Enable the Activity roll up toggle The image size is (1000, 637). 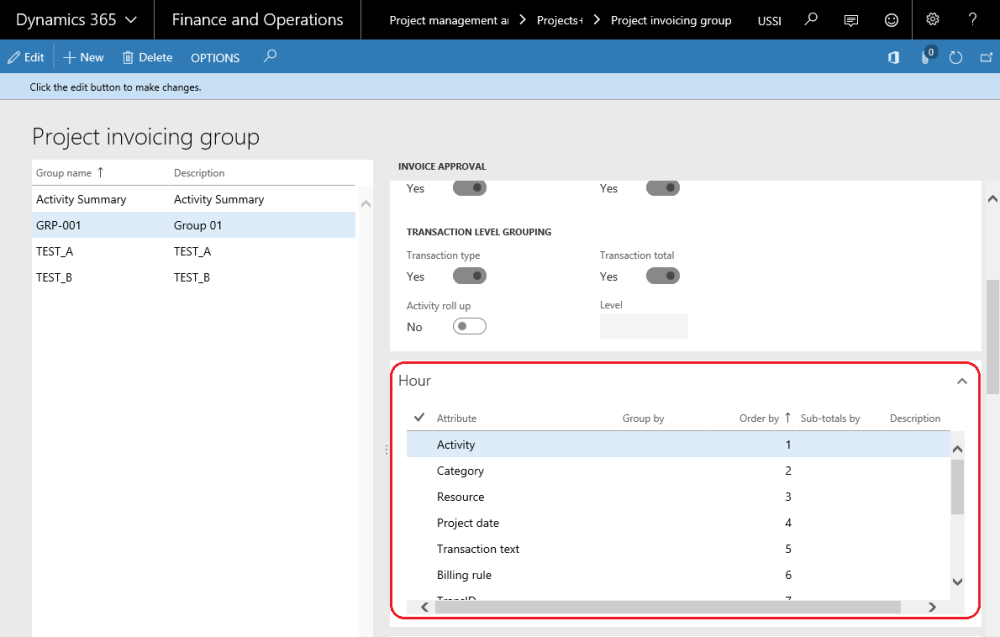click(469, 326)
